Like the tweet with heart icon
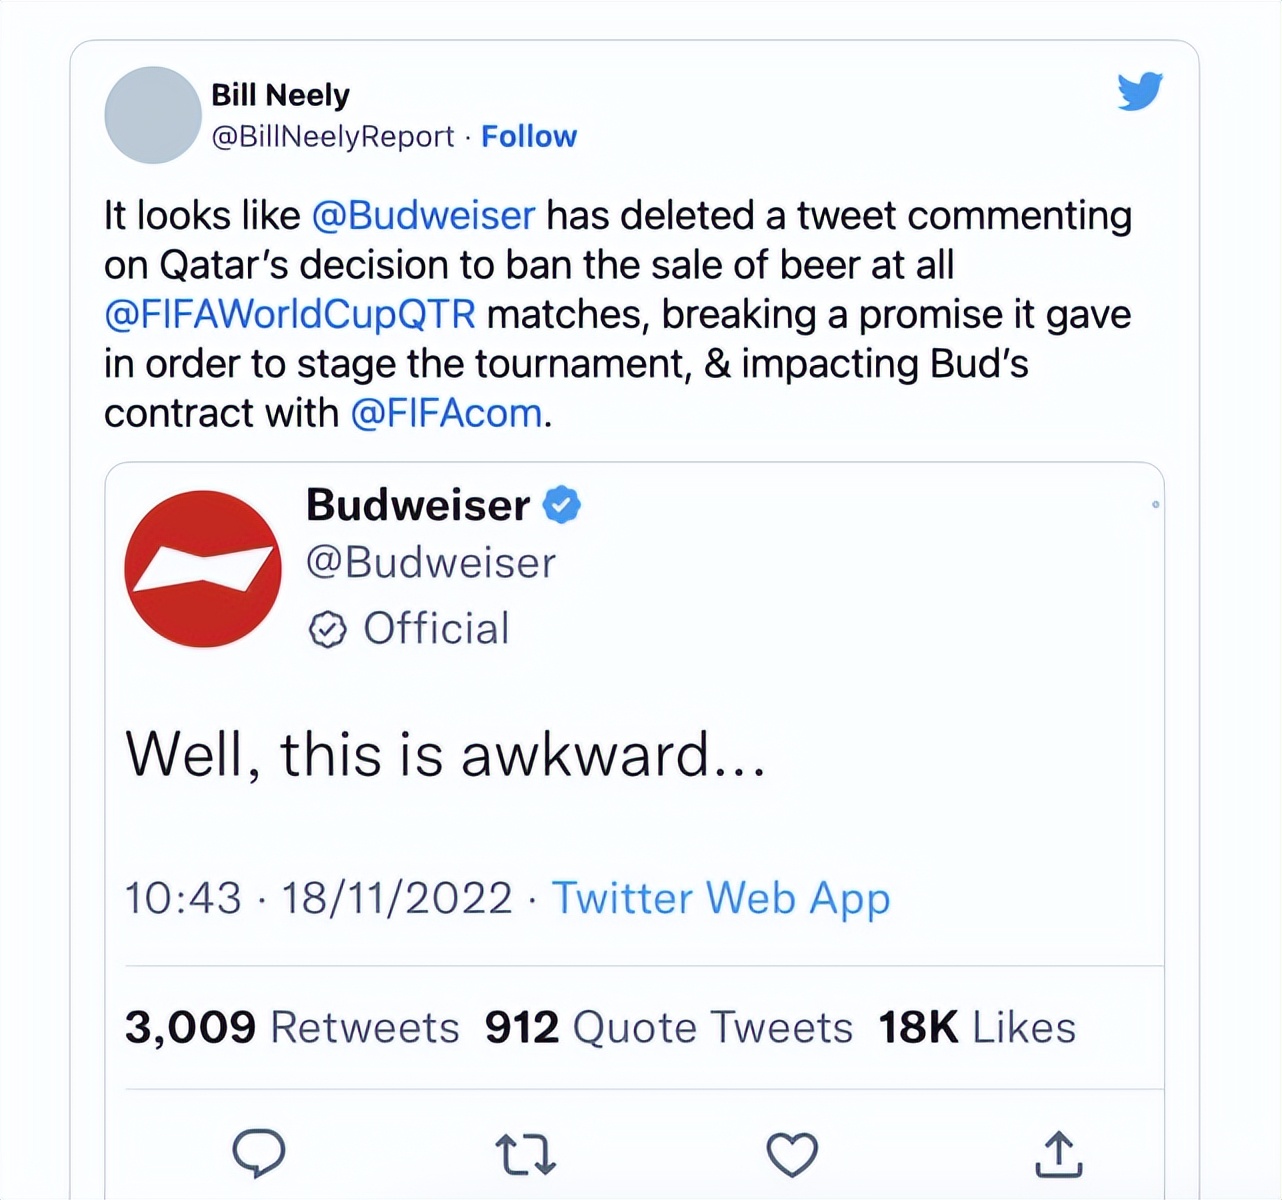The image size is (1282, 1200). coord(792,1153)
